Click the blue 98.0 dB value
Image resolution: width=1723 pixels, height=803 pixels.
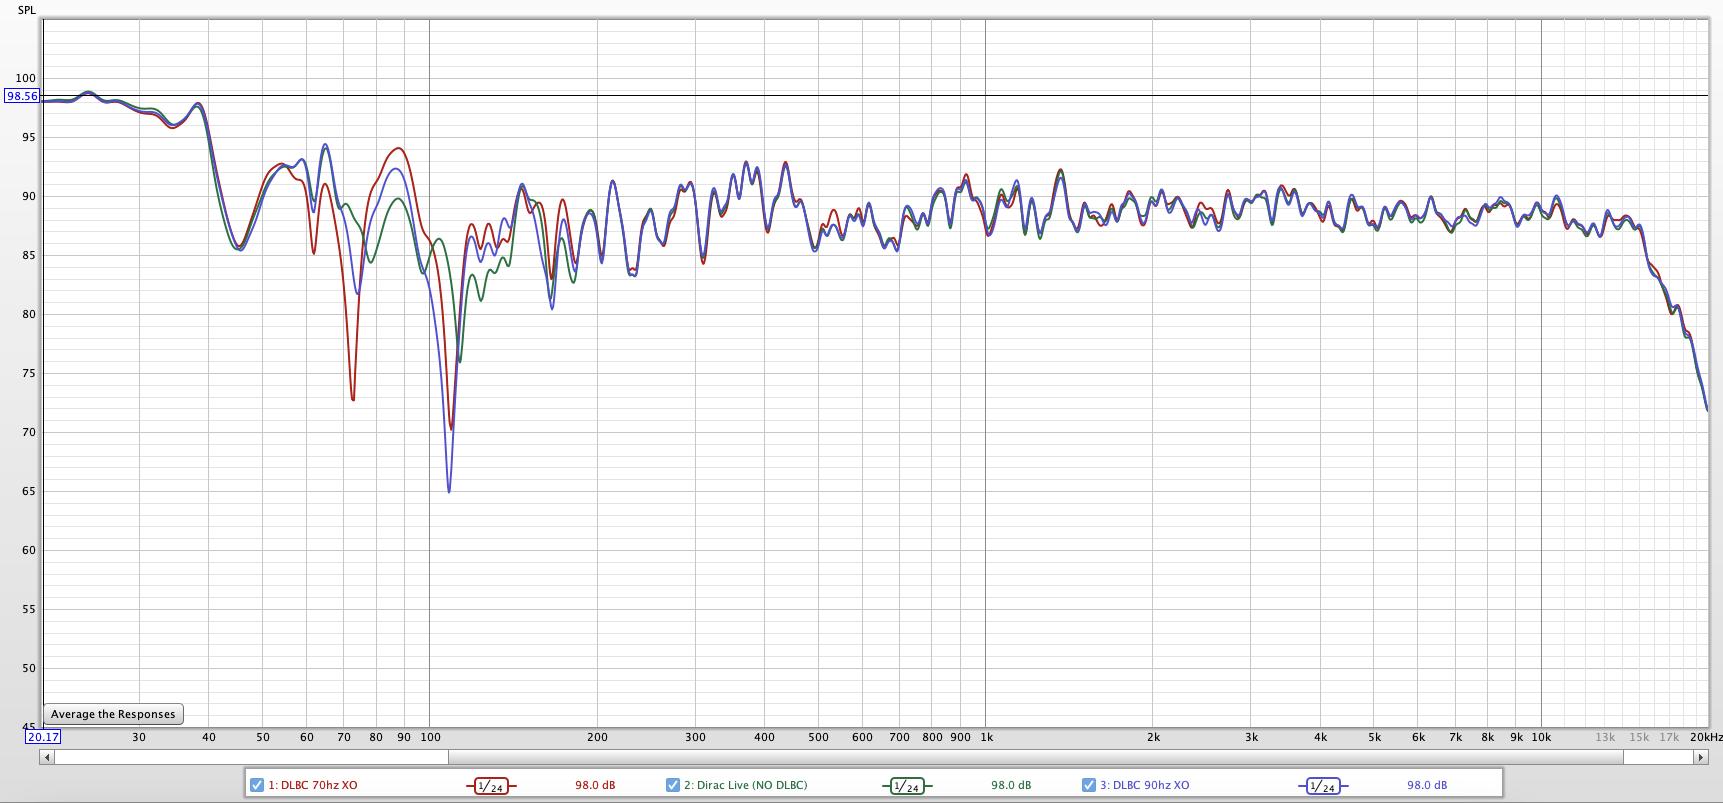1427,785
